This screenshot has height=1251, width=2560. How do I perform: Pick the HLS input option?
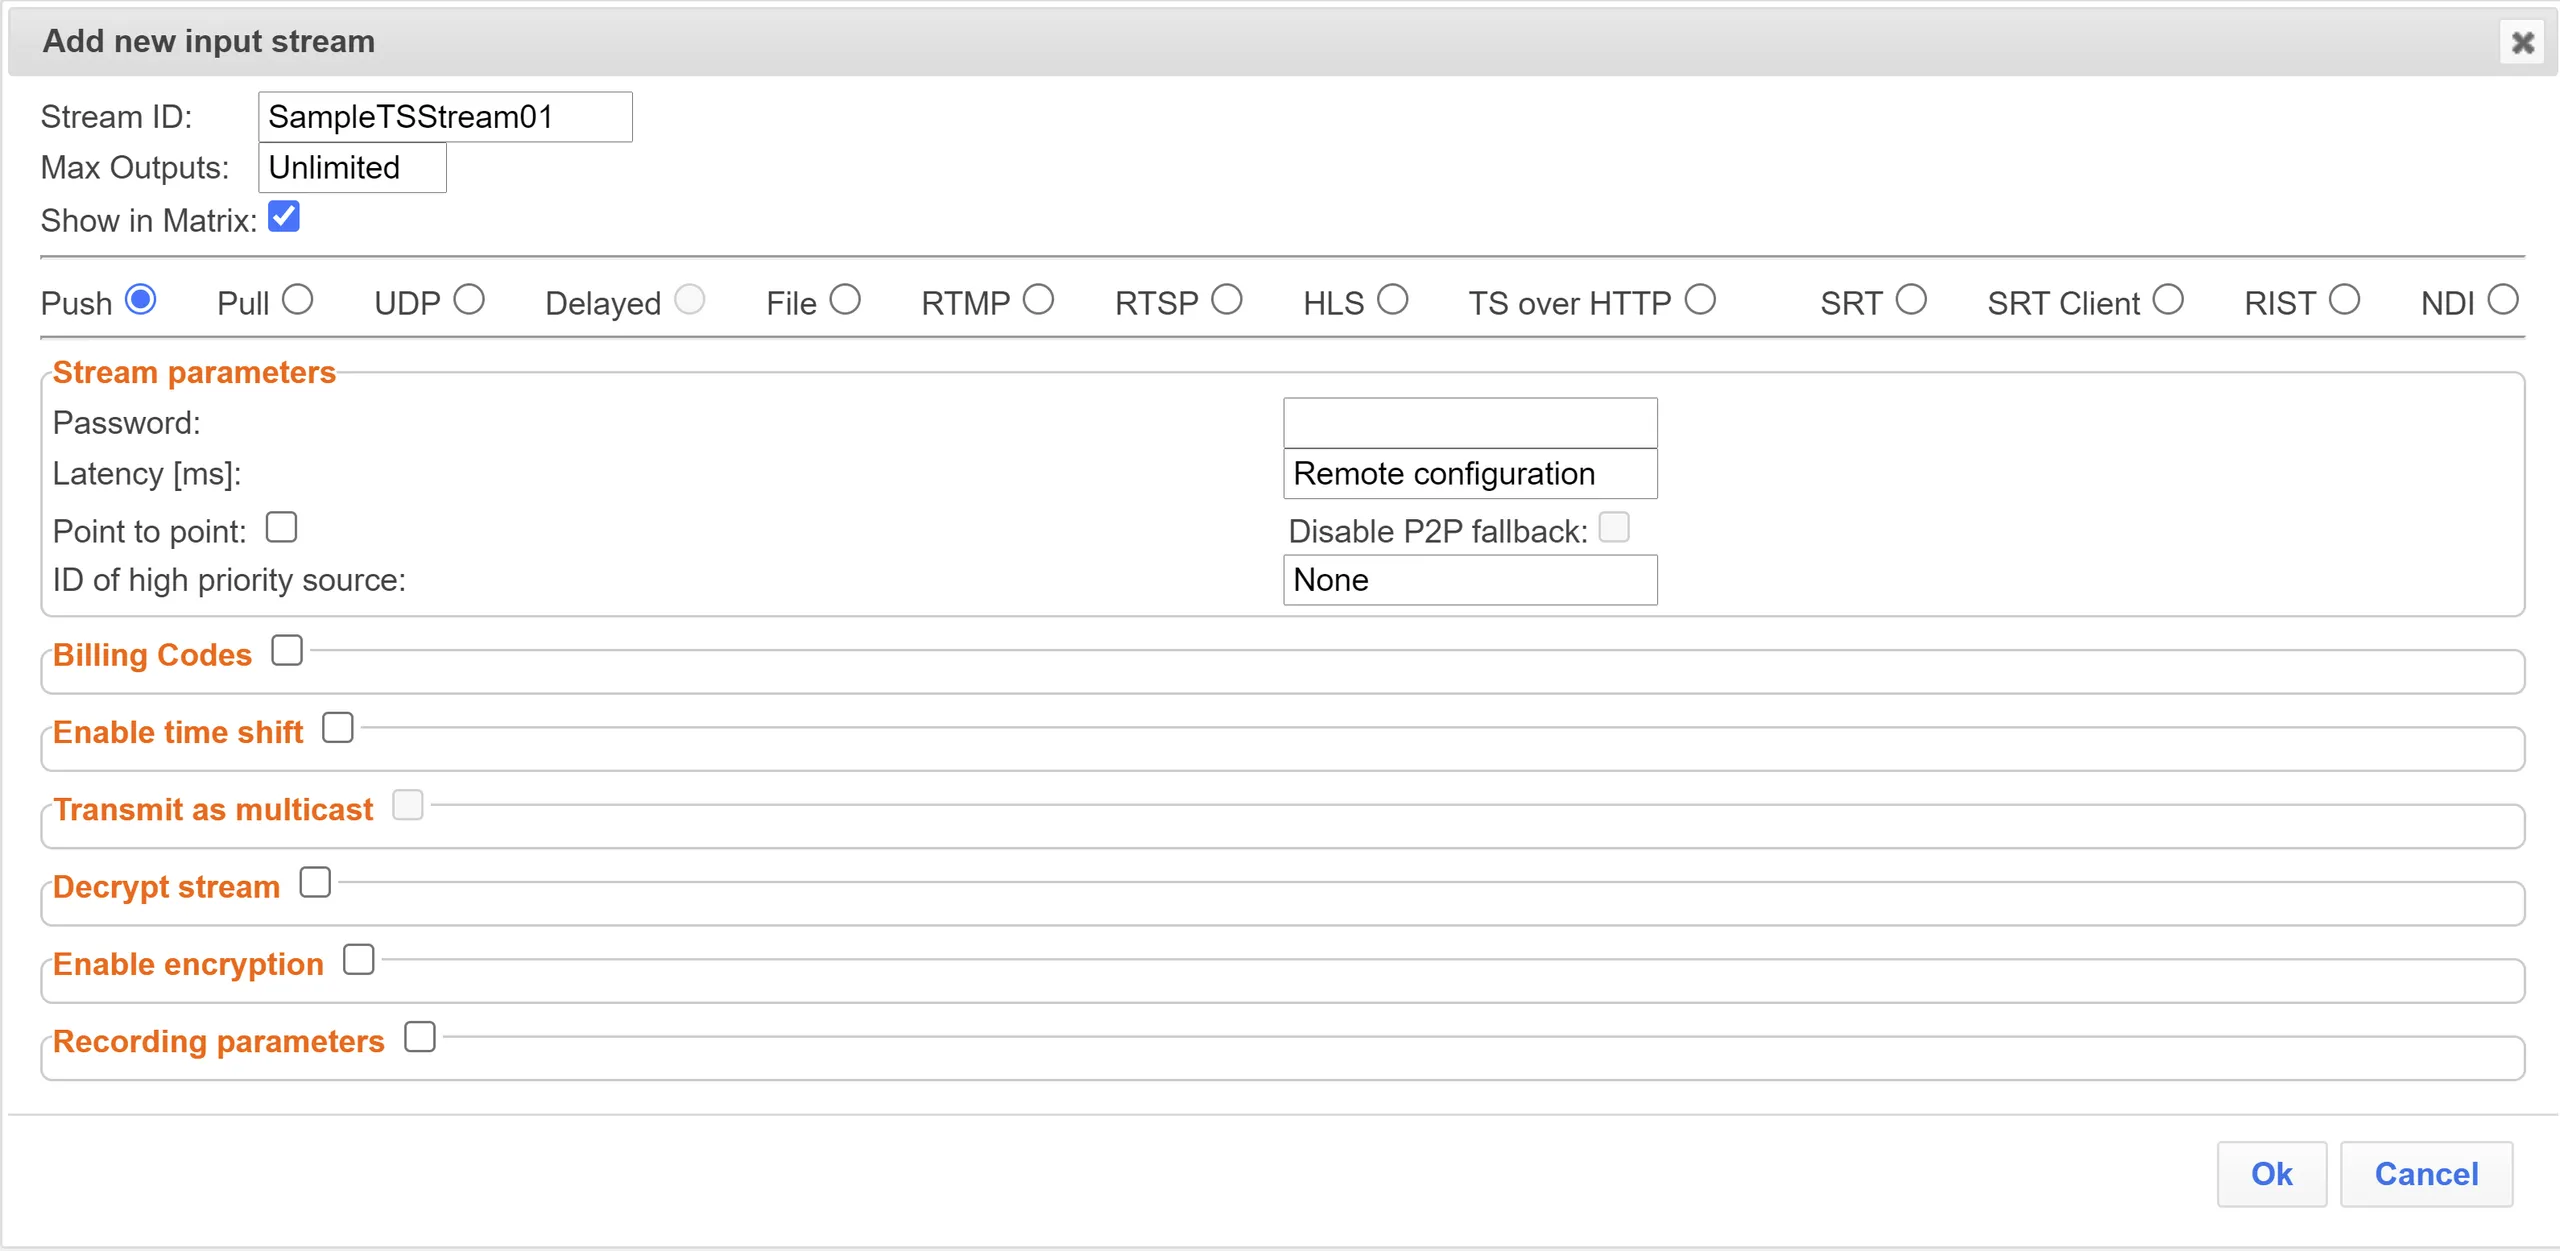click(1392, 300)
